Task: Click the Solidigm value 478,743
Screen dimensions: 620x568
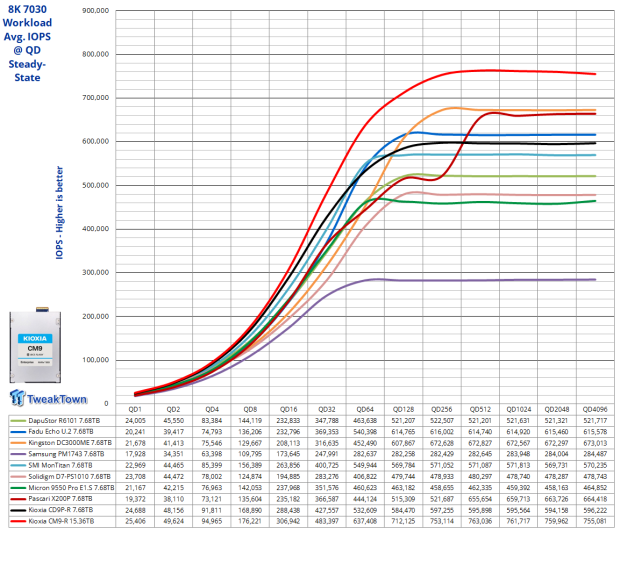Action: pos(595,476)
